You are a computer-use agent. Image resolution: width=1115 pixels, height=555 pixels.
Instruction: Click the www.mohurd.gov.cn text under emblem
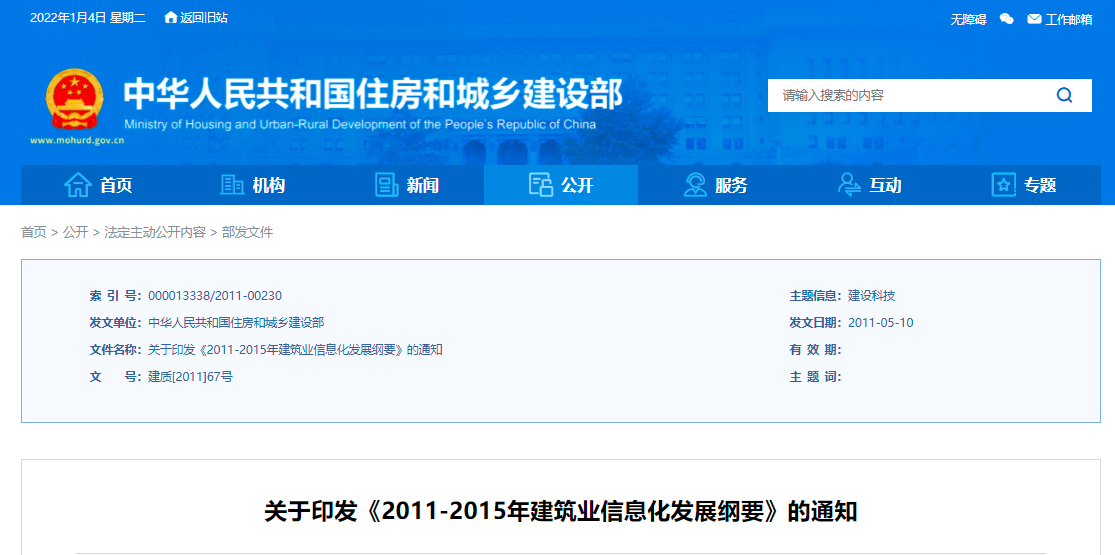78,141
